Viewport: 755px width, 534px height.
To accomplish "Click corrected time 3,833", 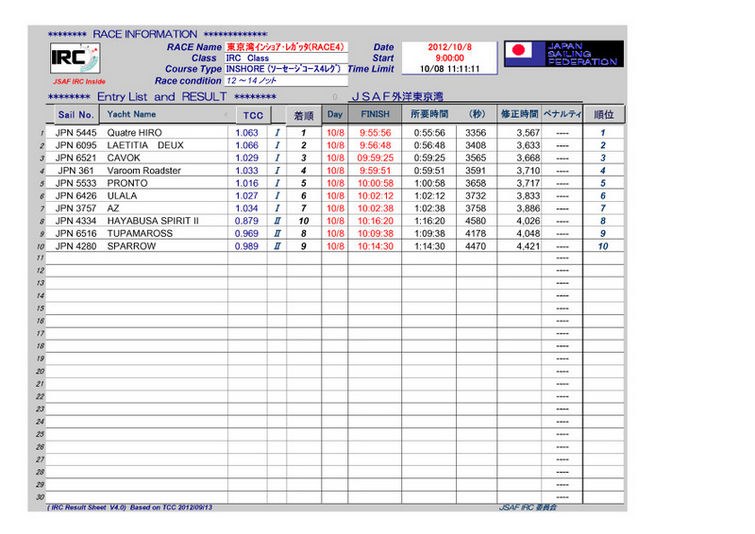I will point(528,195).
